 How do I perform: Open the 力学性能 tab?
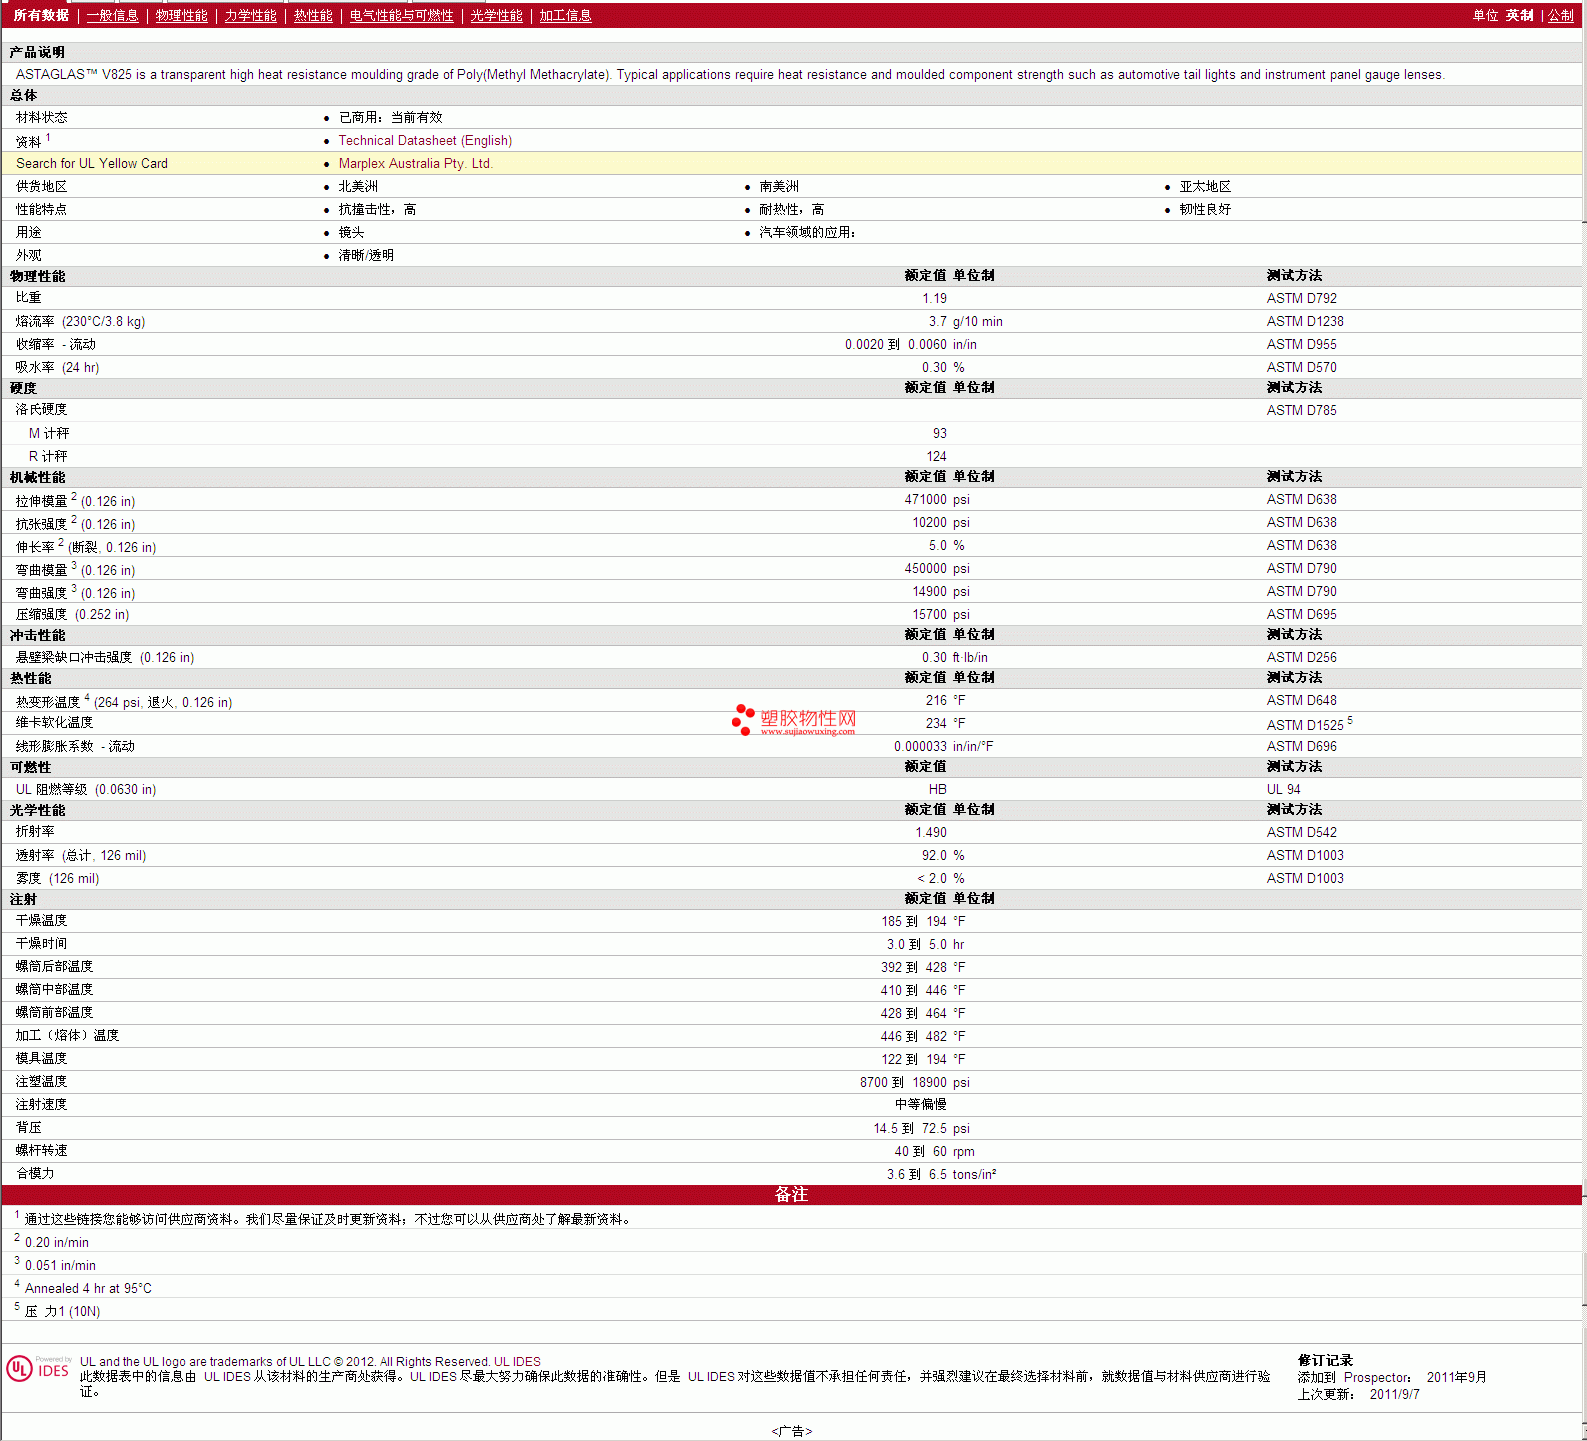(250, 15)
